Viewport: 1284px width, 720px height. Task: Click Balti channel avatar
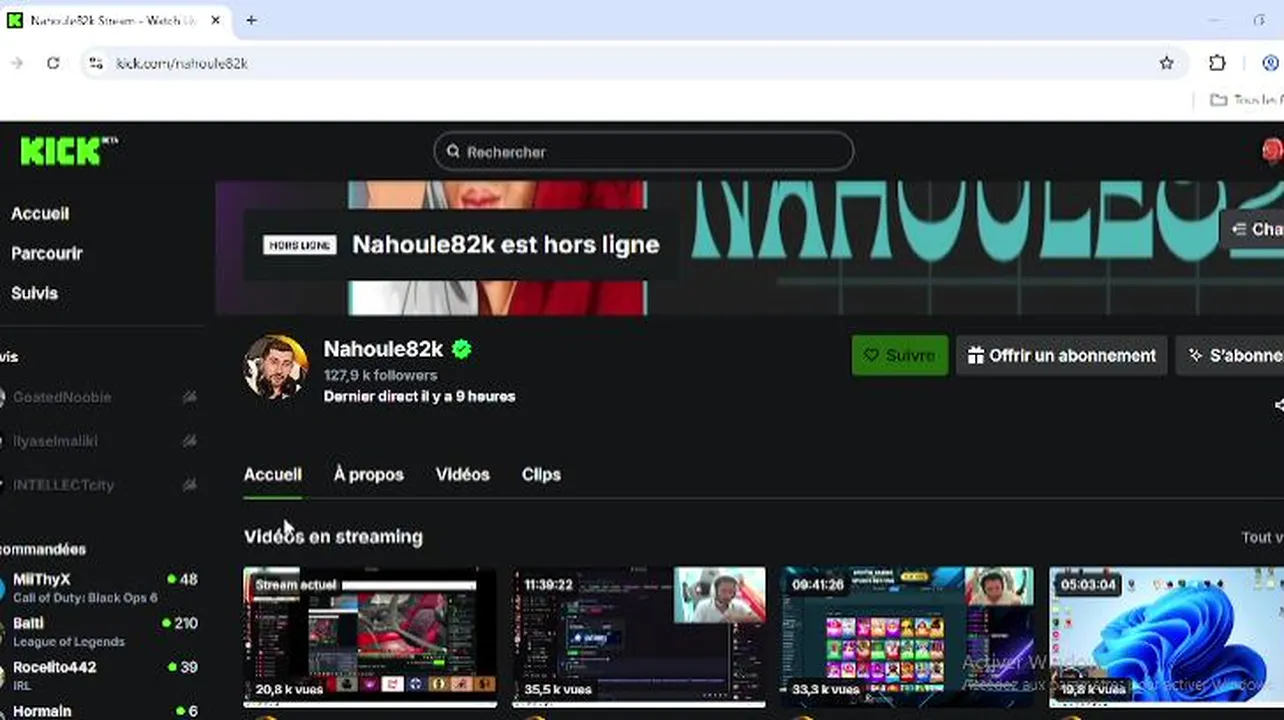point(3,632)
